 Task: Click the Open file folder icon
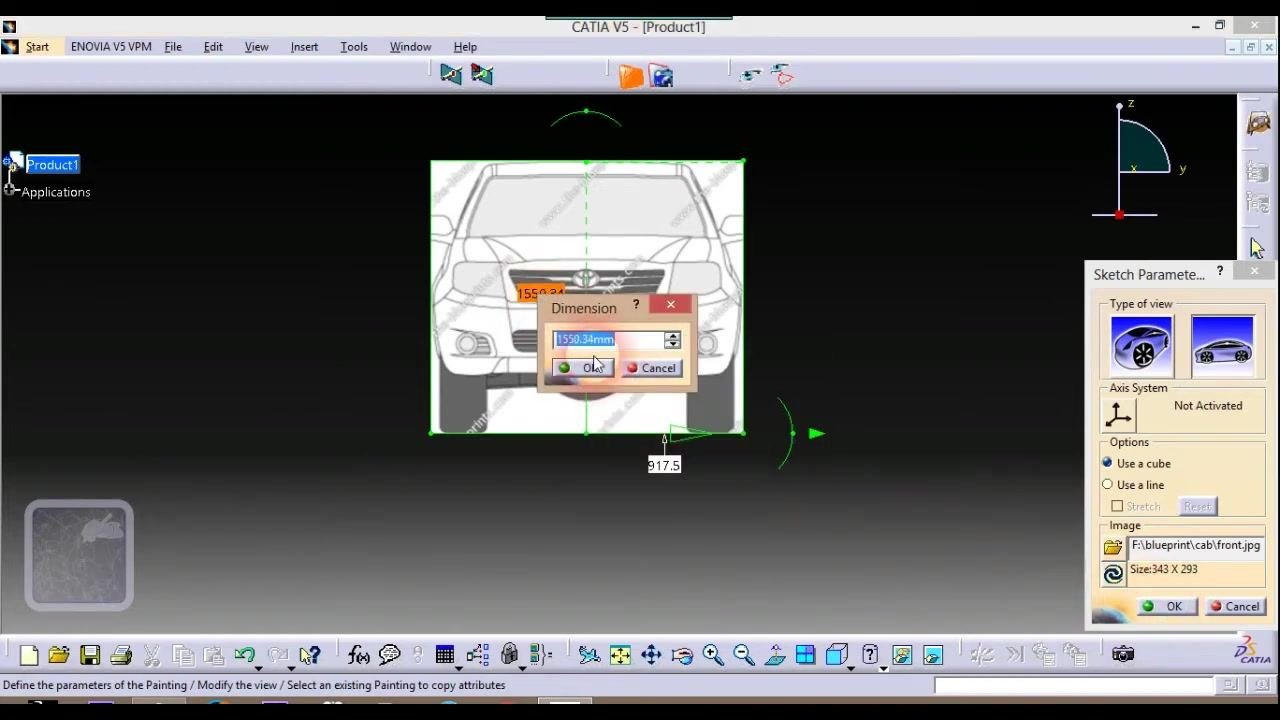[x=59, y=655]
